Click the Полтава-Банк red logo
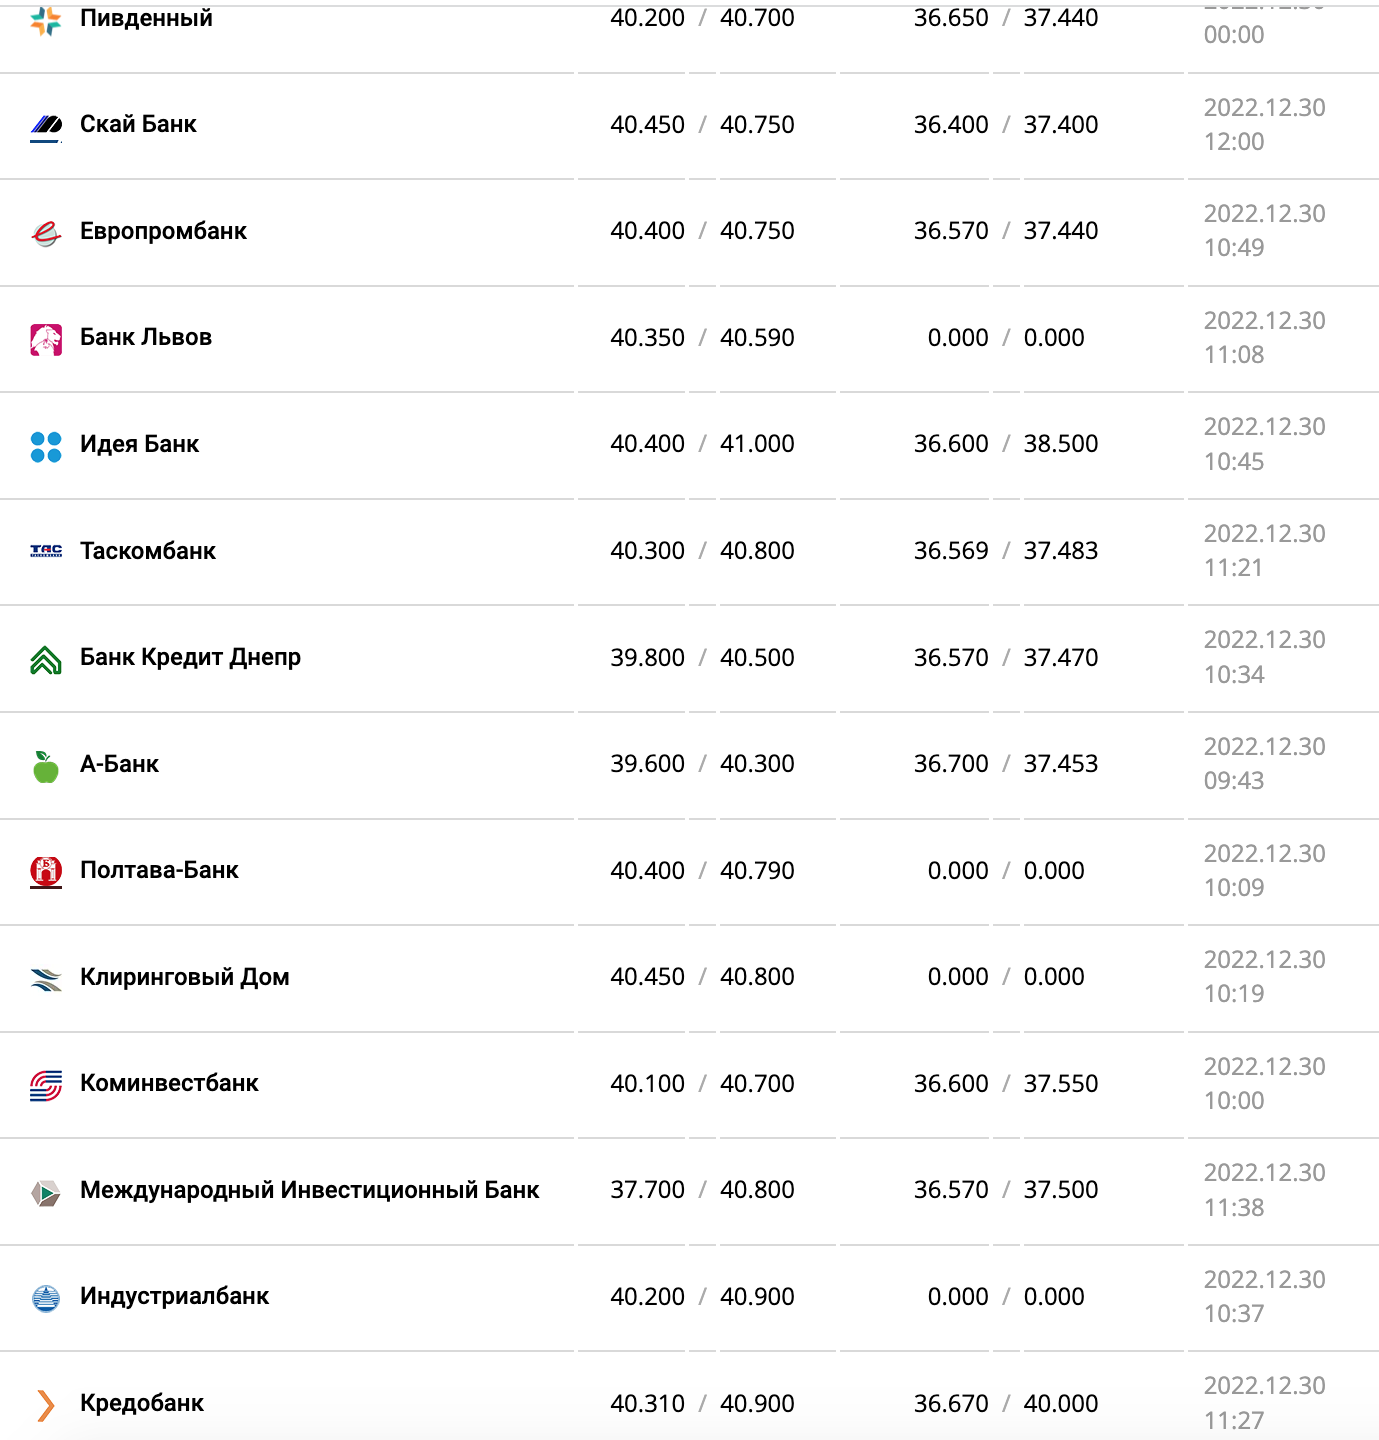The width and height of the screenshot is (1379, 1440). tap(46, 872)
